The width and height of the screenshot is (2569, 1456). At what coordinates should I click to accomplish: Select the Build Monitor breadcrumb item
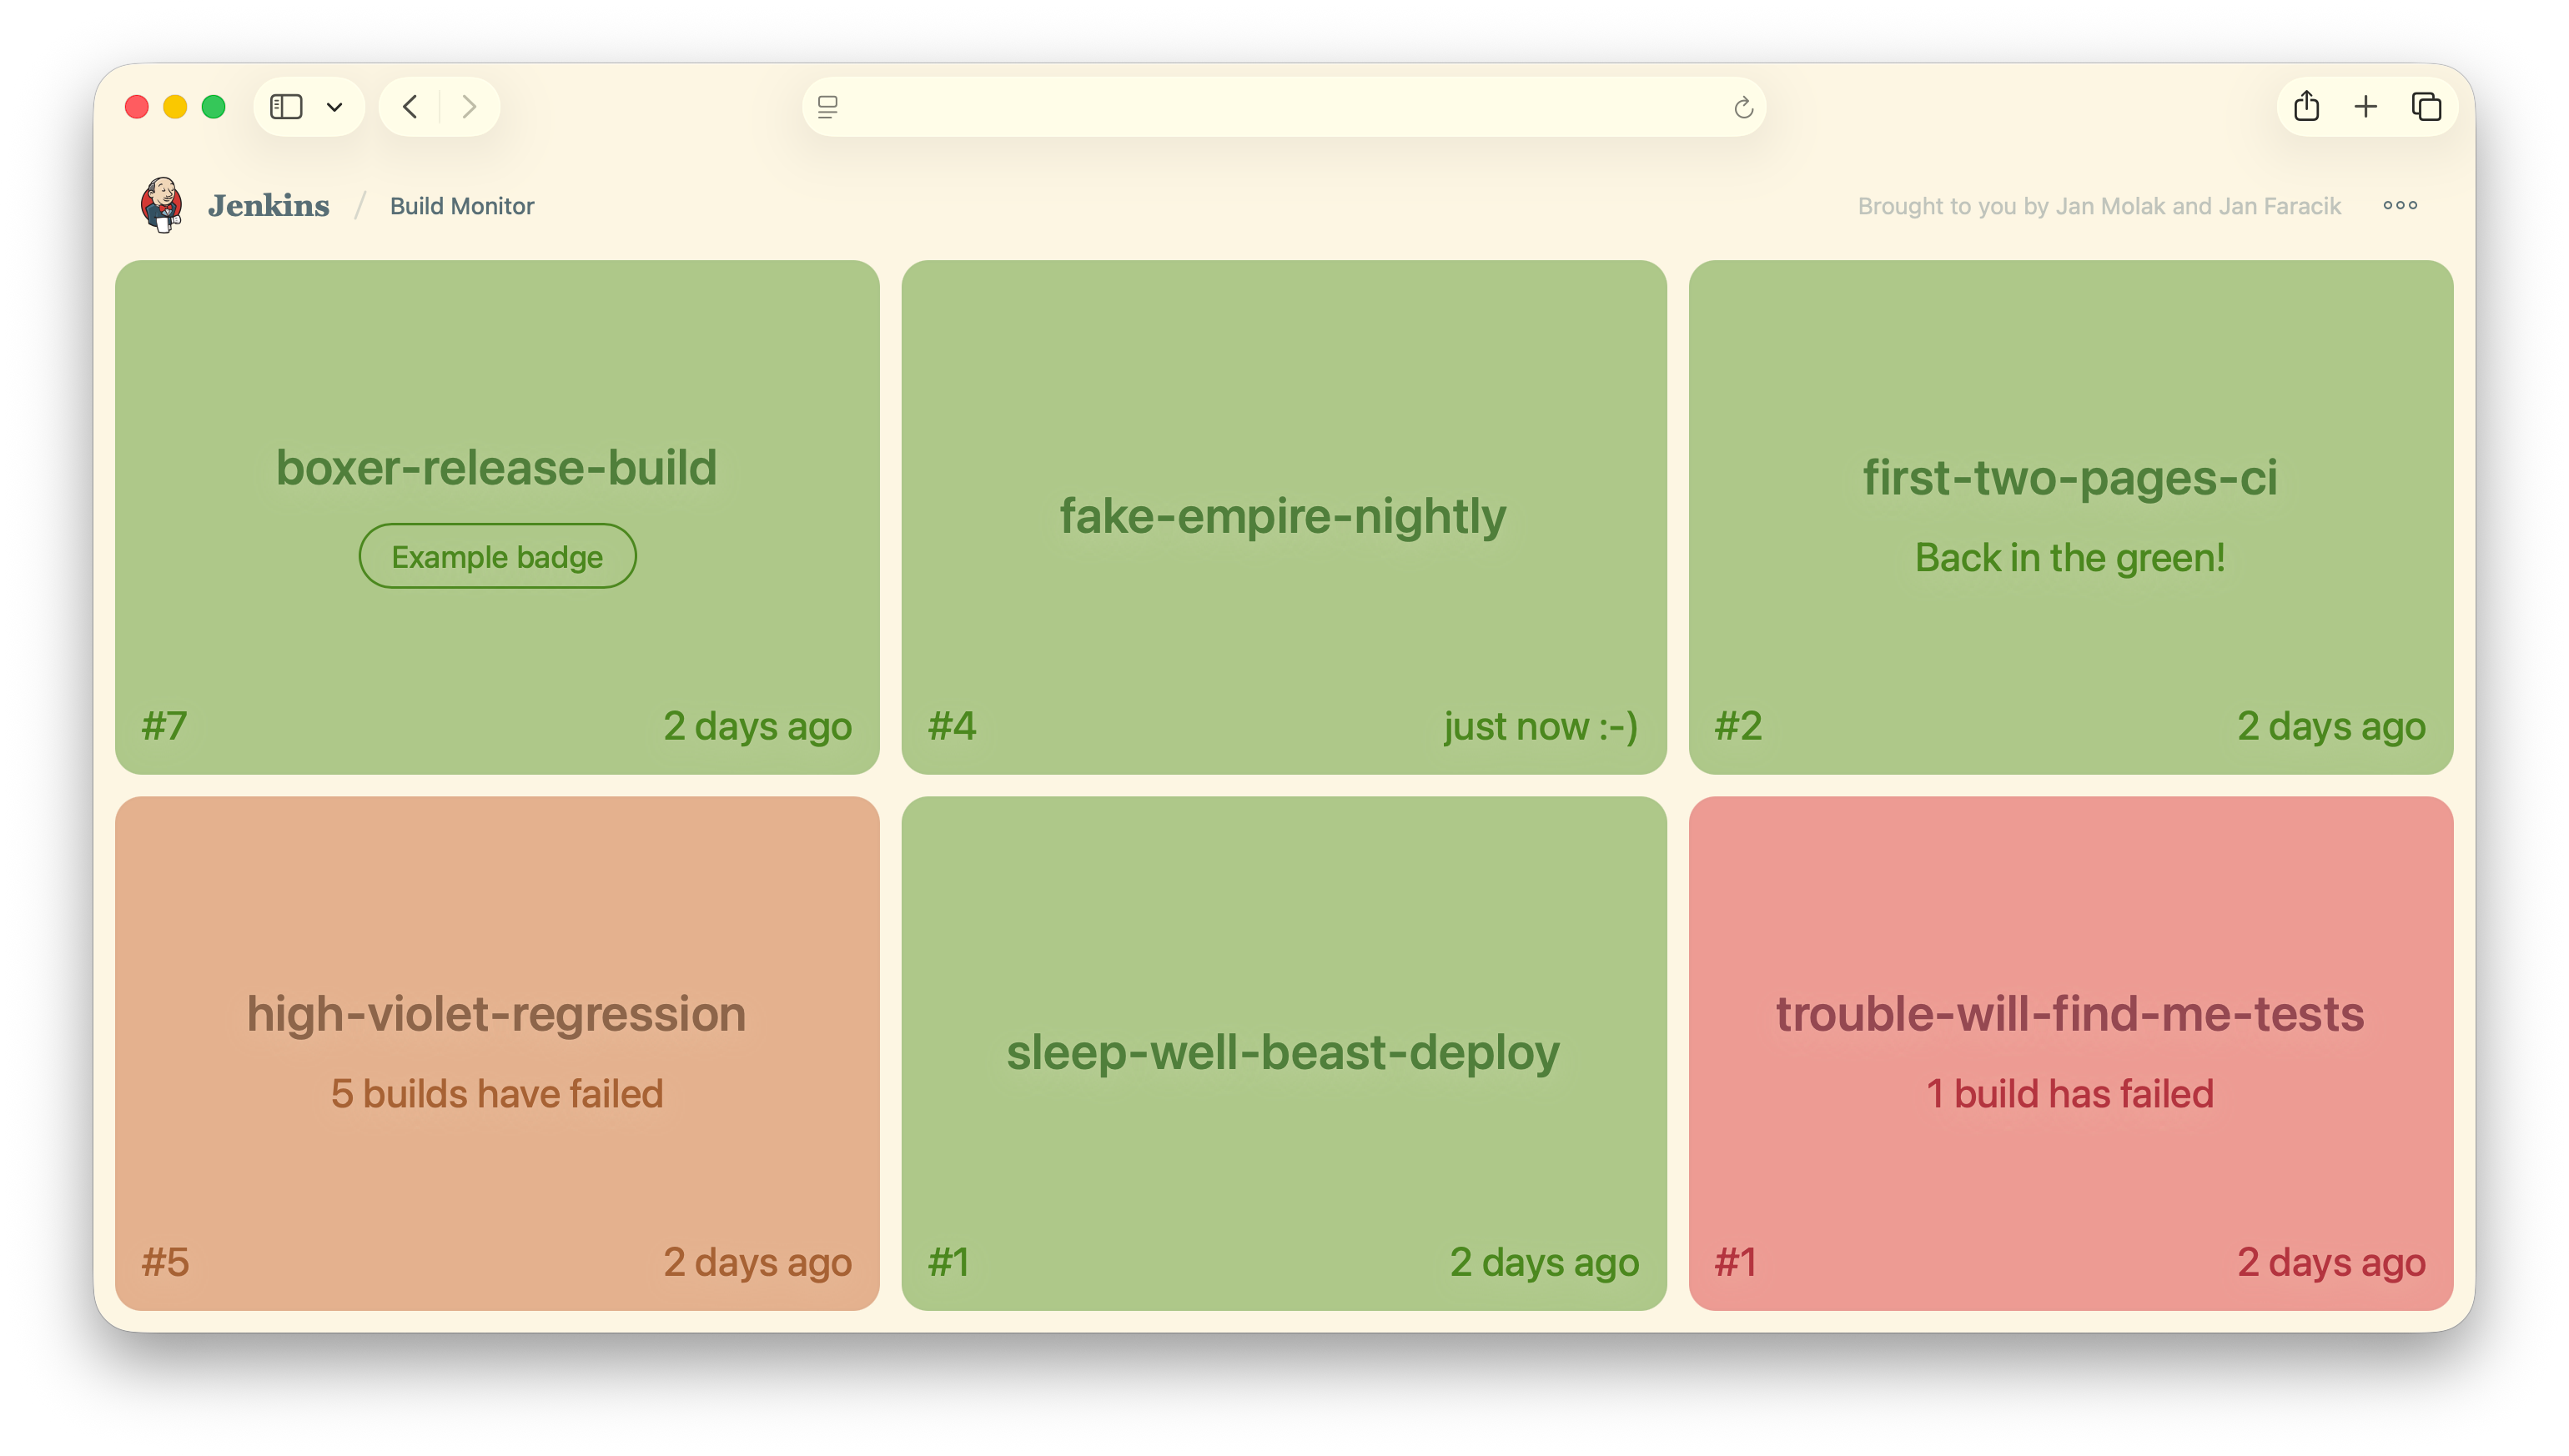click(462, 206)
